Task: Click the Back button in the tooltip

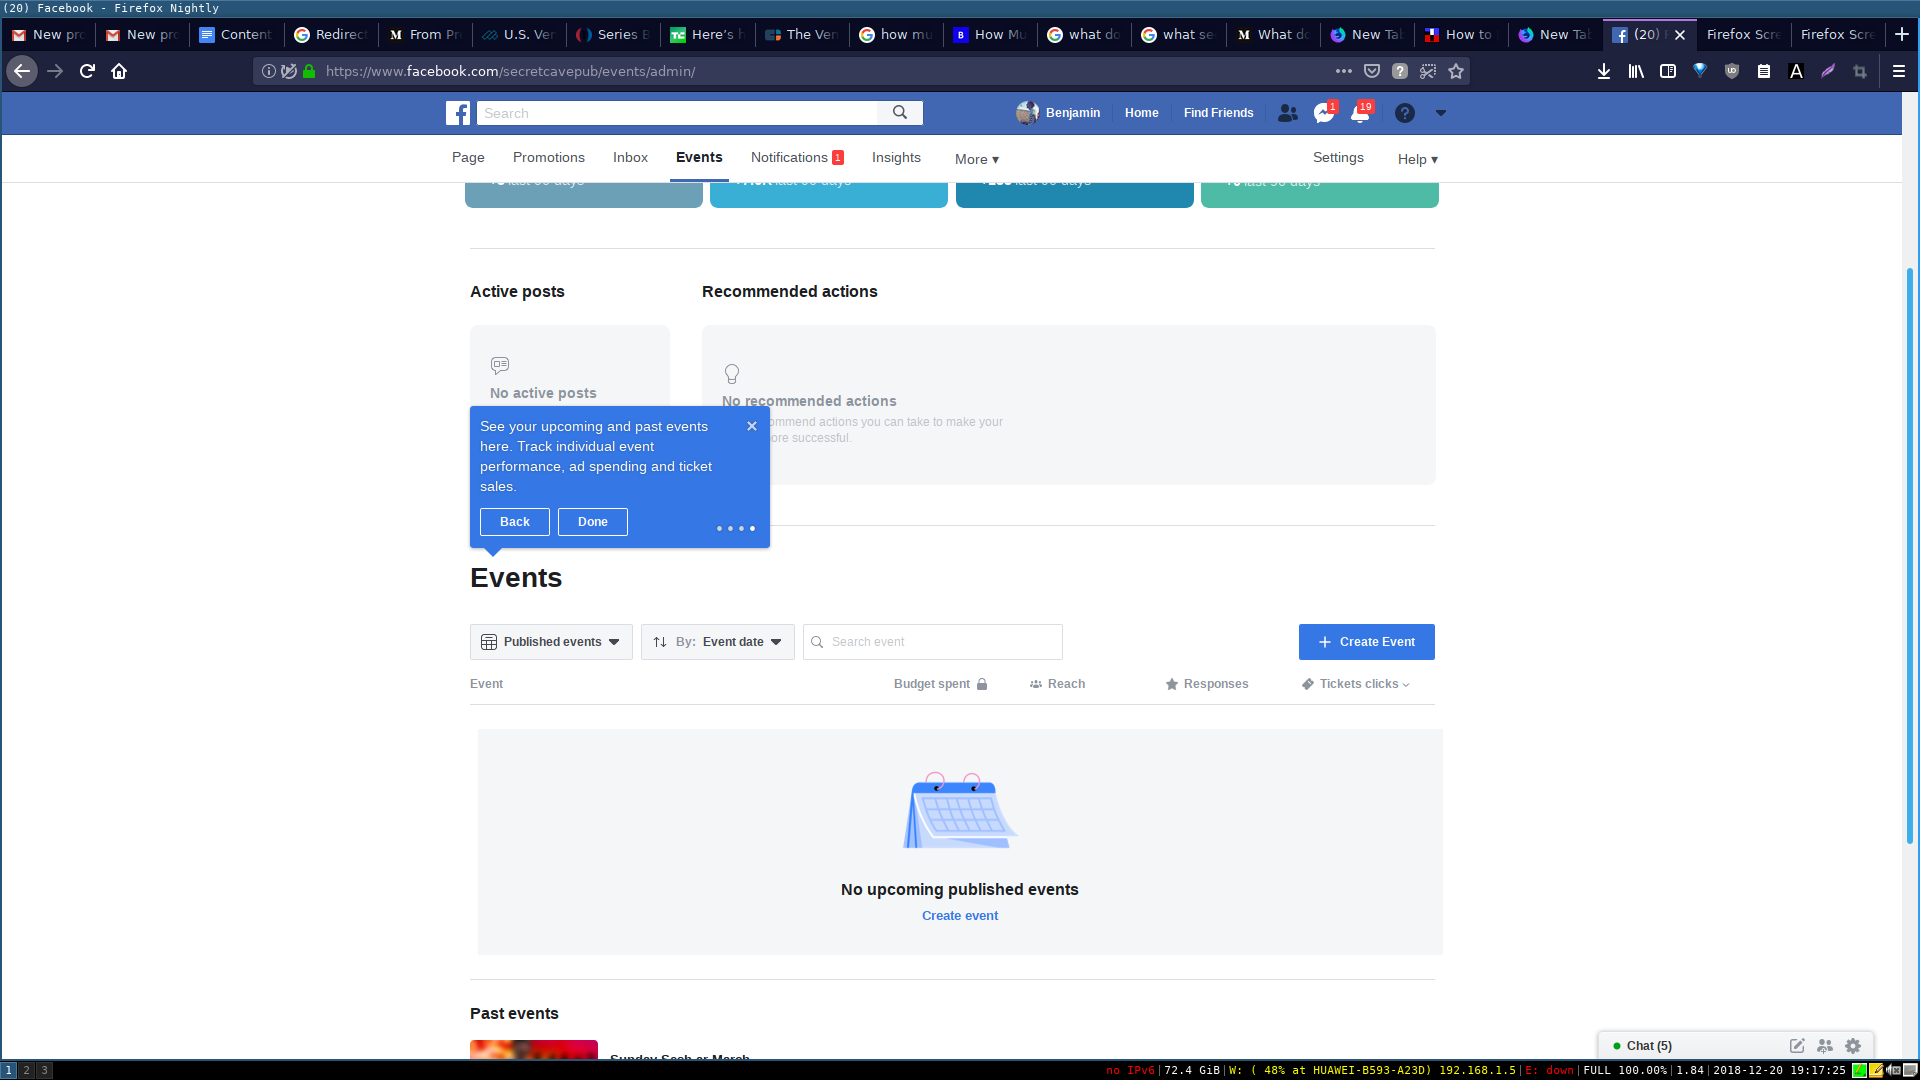Action: point(515,522)
